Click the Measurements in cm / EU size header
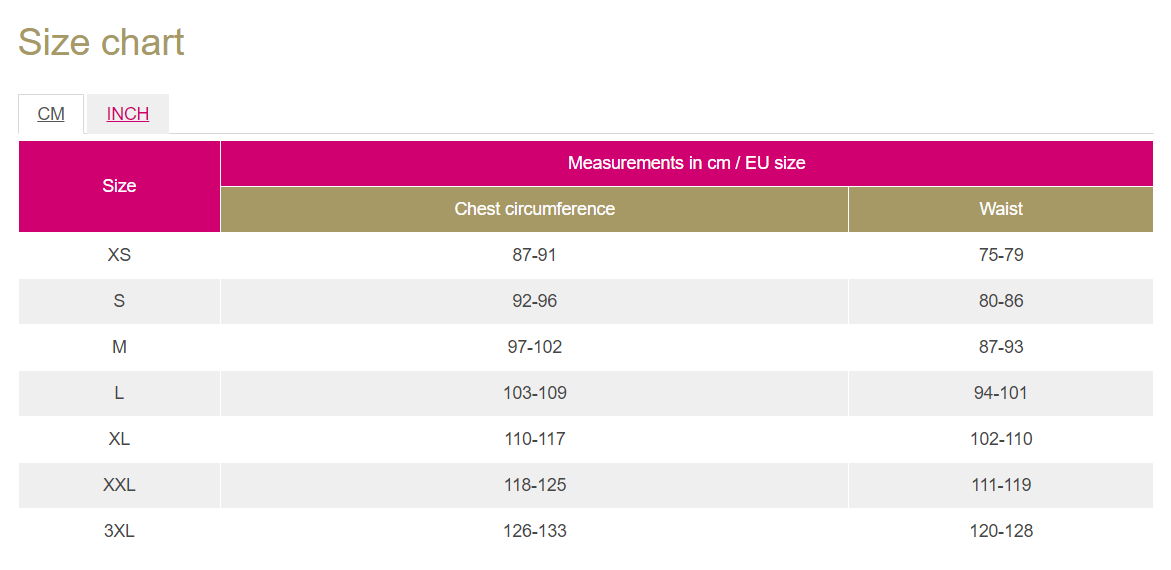Screen dimensions: 1171x570 pyautogui.click(x=687, y=163)
